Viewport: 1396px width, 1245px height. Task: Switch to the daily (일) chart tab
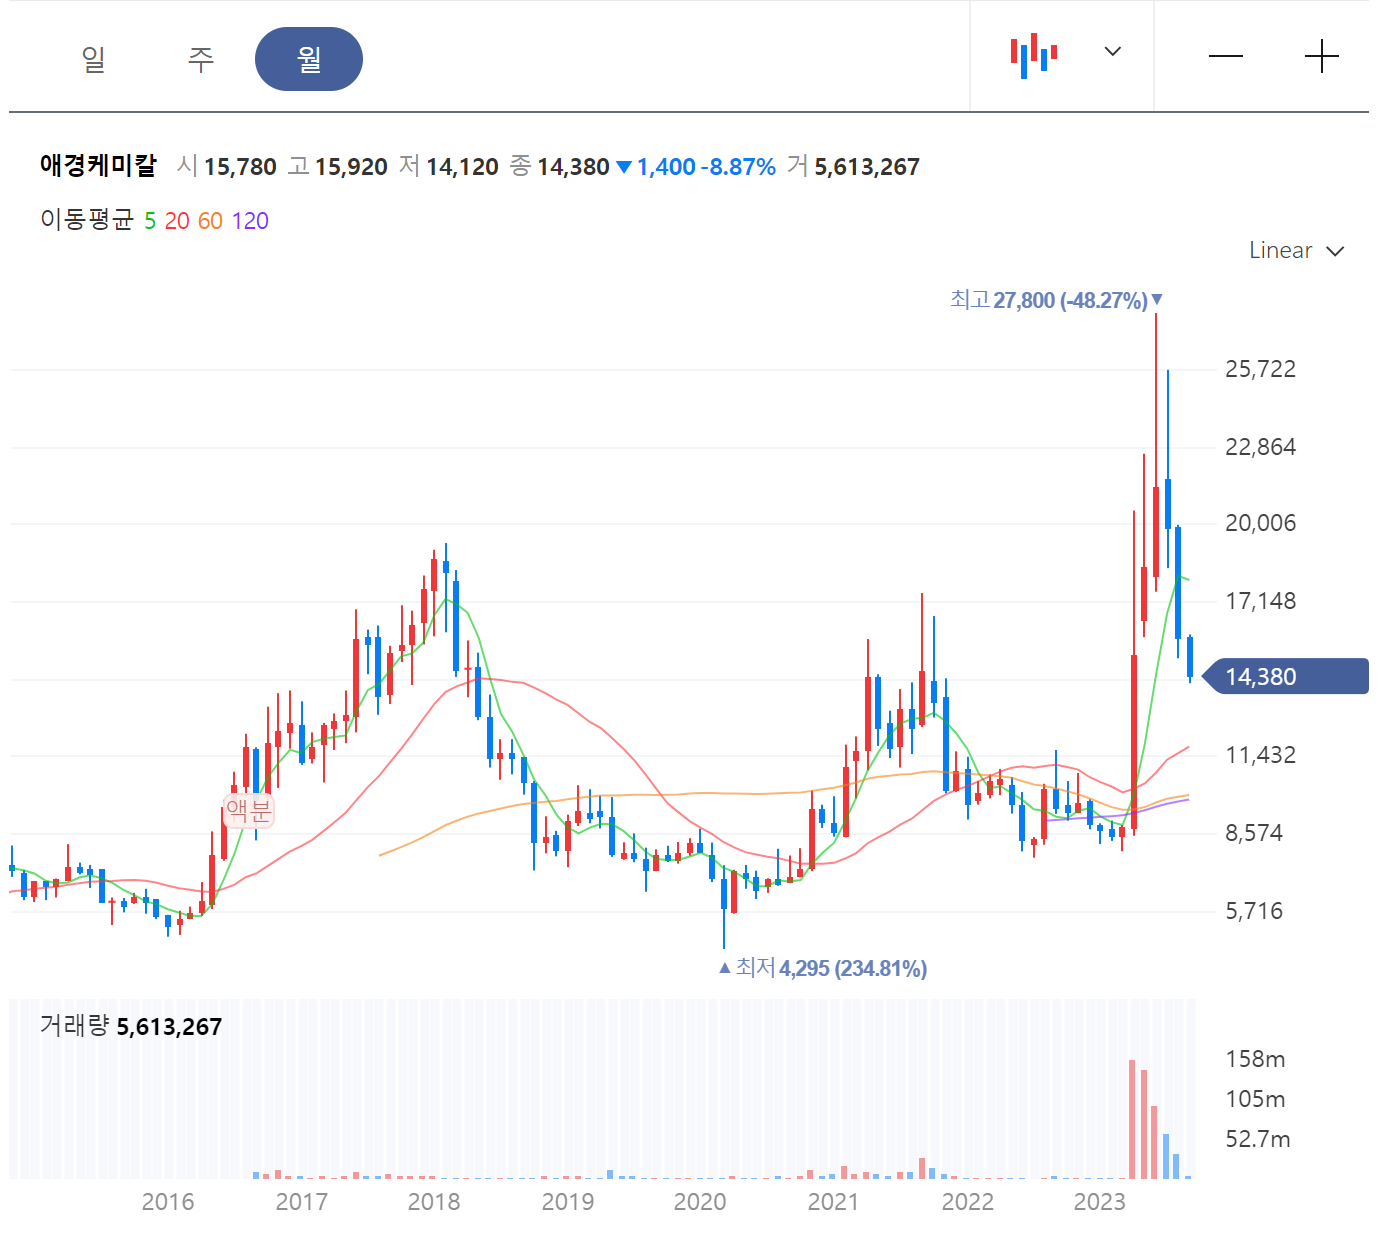(93, 59)
